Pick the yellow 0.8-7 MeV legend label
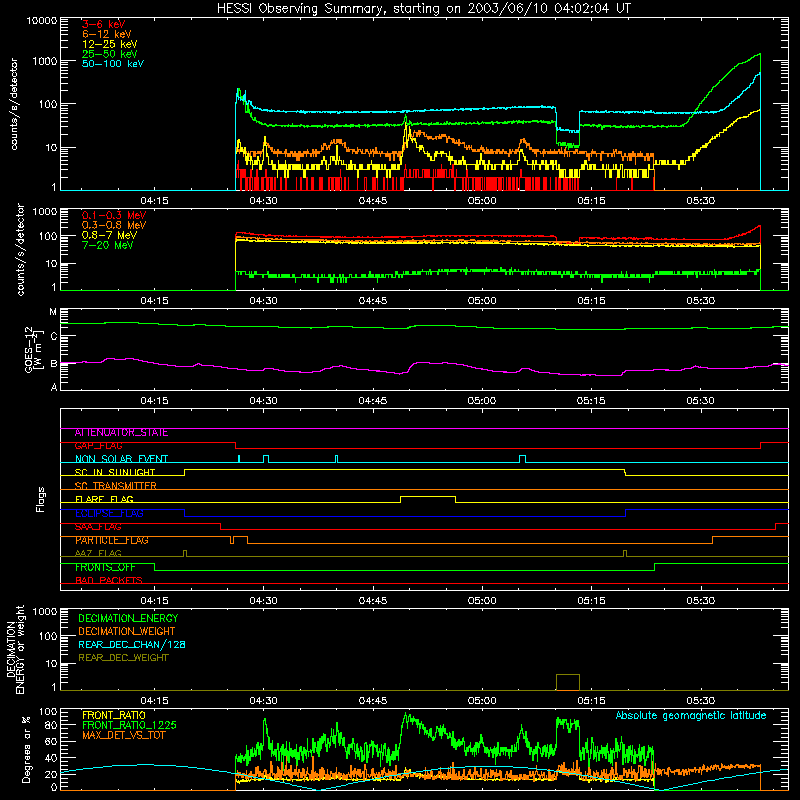The height and width of the screenshot is (800, 800). [109, 235]
